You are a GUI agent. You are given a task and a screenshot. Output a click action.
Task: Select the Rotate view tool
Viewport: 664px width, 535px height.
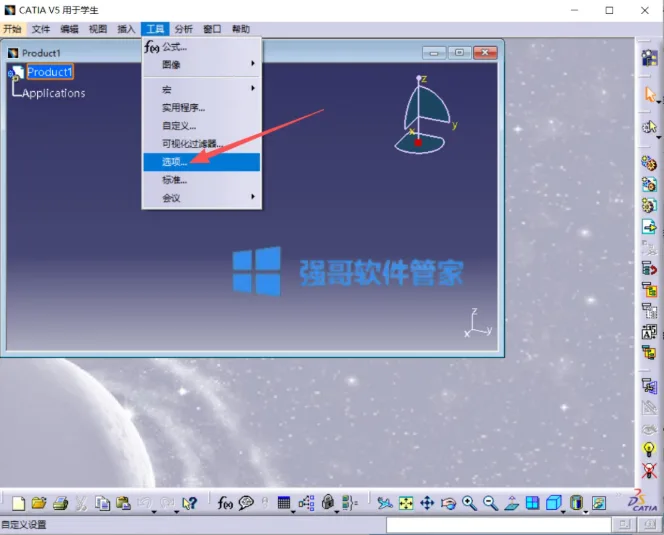point(448,503)
